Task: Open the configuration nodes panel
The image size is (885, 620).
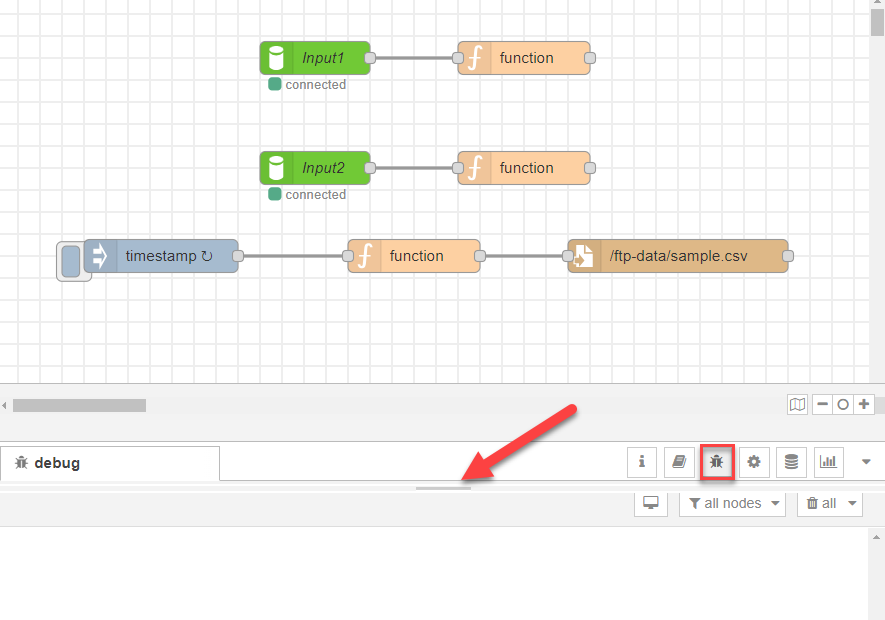Action: tap(754, 462)
